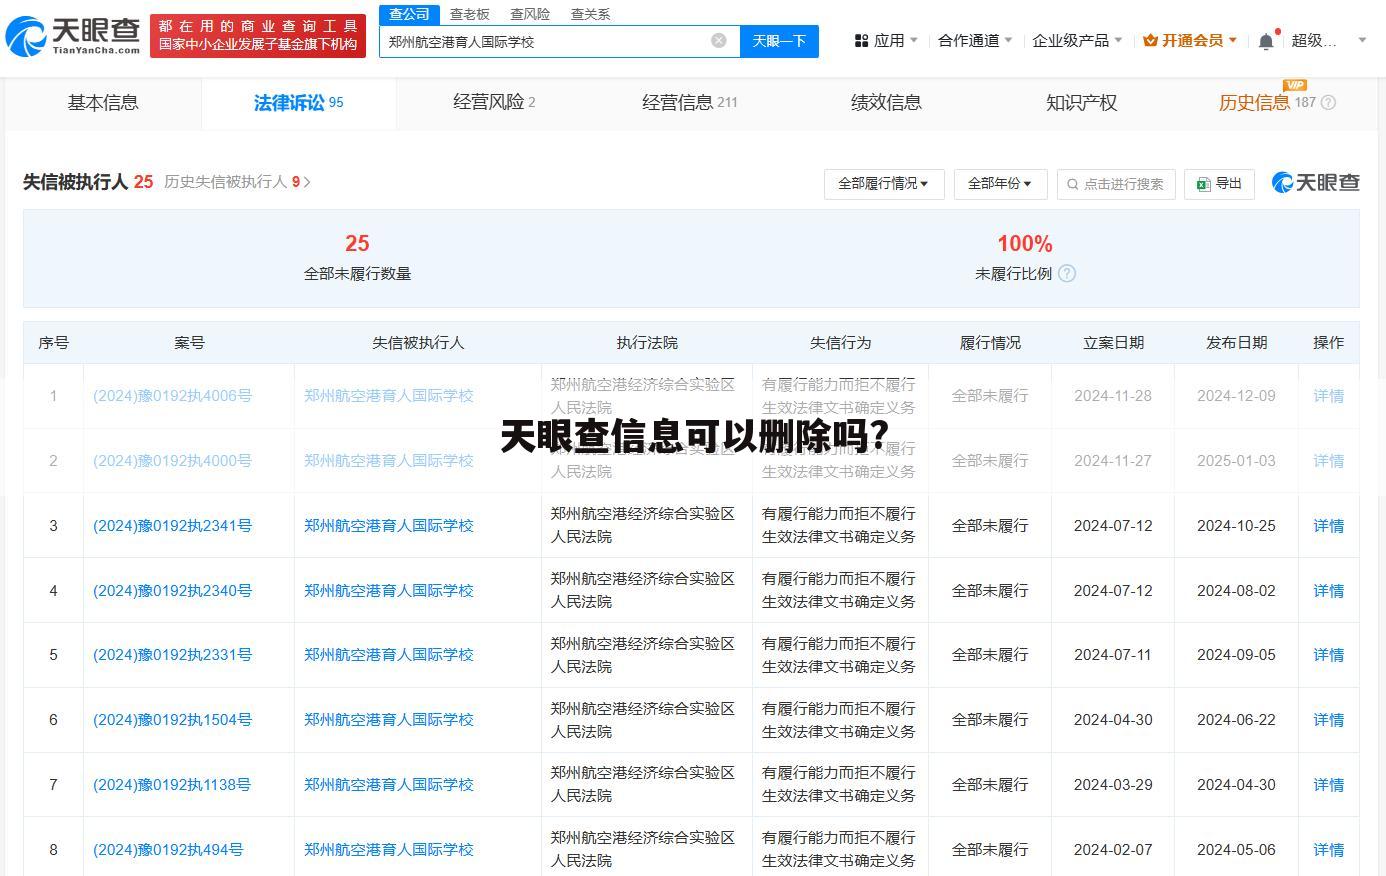Image resolution: width=1386 pixels, height=876 pixels.
Task: Switch to the 查公司 search tab
Action: [x=409, y=14]
